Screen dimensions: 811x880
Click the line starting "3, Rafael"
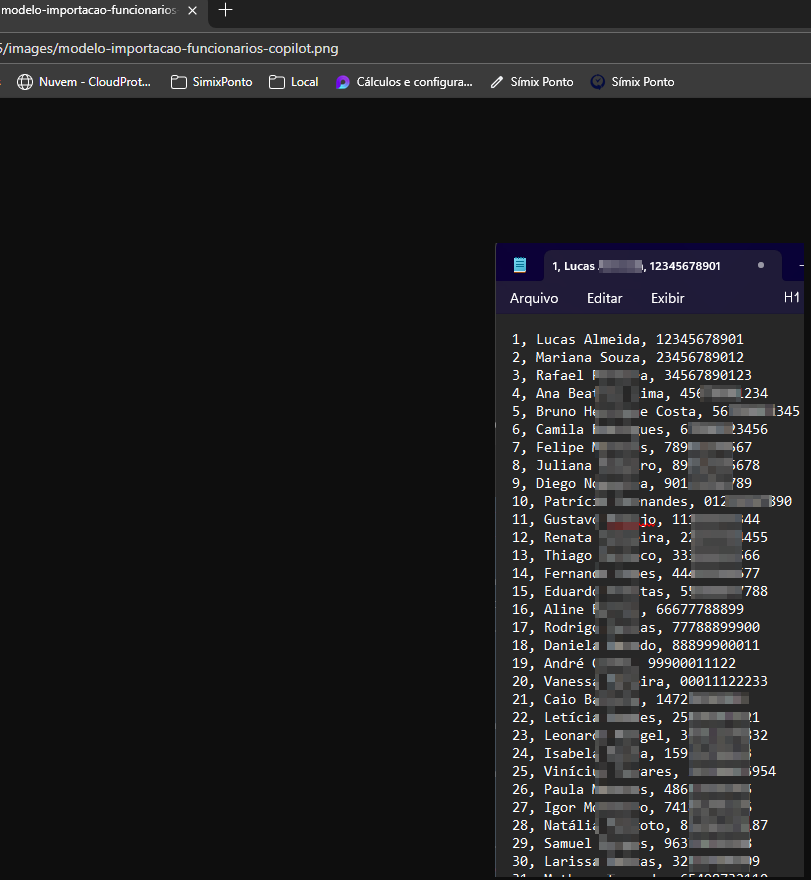click(631, 375)
